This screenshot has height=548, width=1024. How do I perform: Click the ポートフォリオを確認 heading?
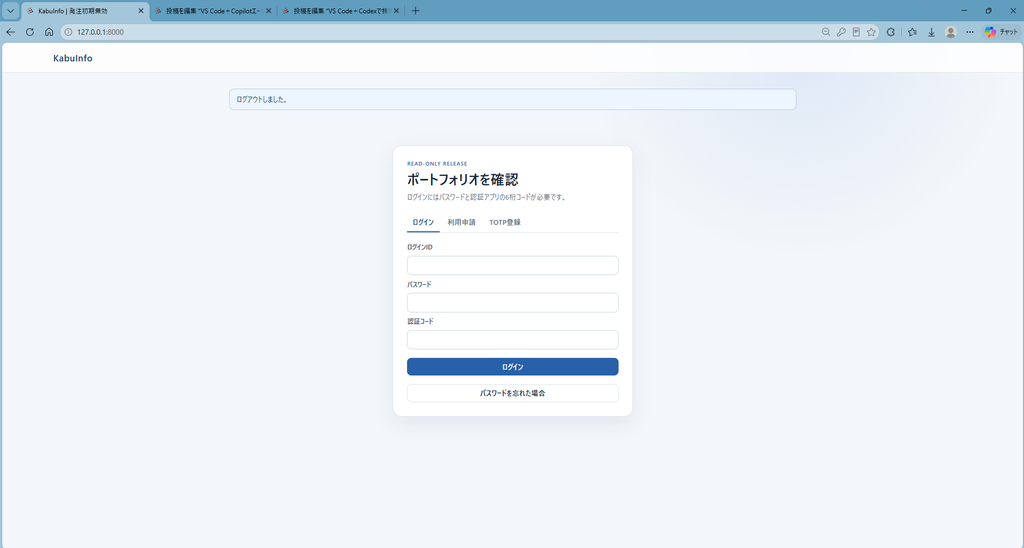tap(462, 180)
